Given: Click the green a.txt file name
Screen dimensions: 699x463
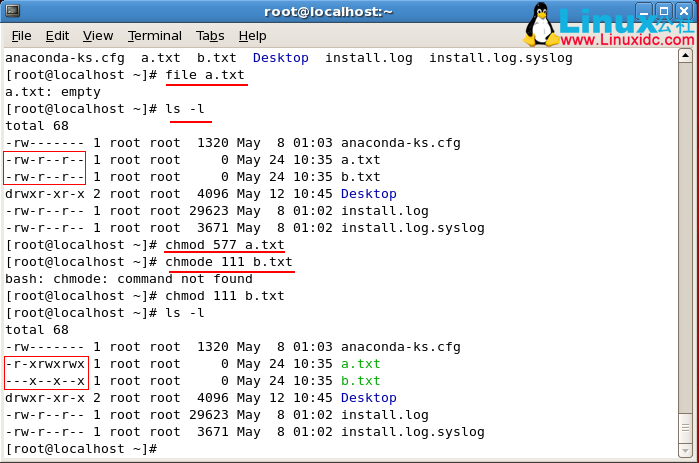Looking at the screenshot, I should (361, 364).
